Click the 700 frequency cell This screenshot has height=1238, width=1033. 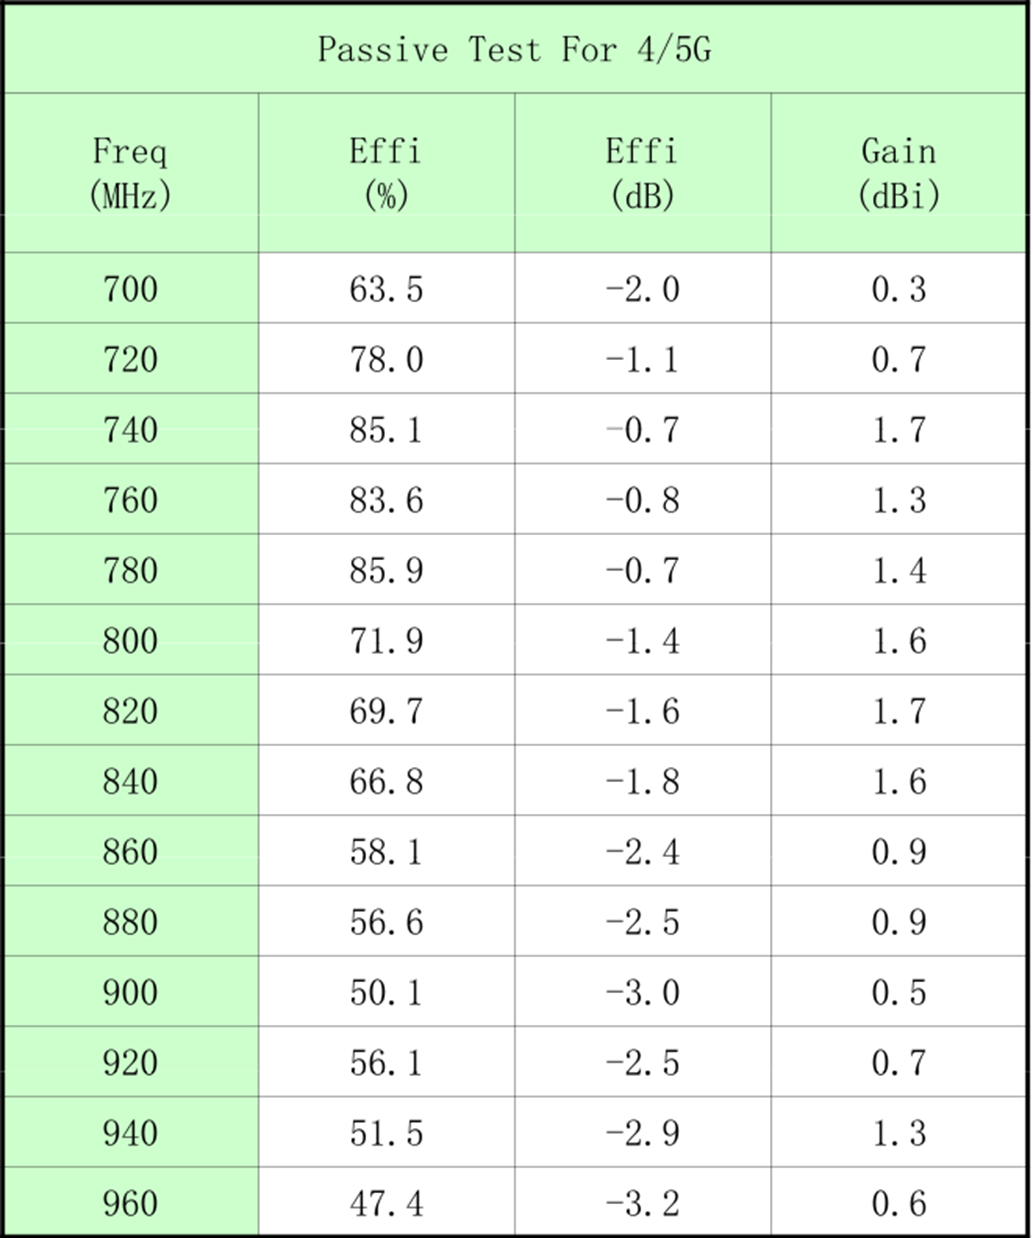[x=130, y=289]
